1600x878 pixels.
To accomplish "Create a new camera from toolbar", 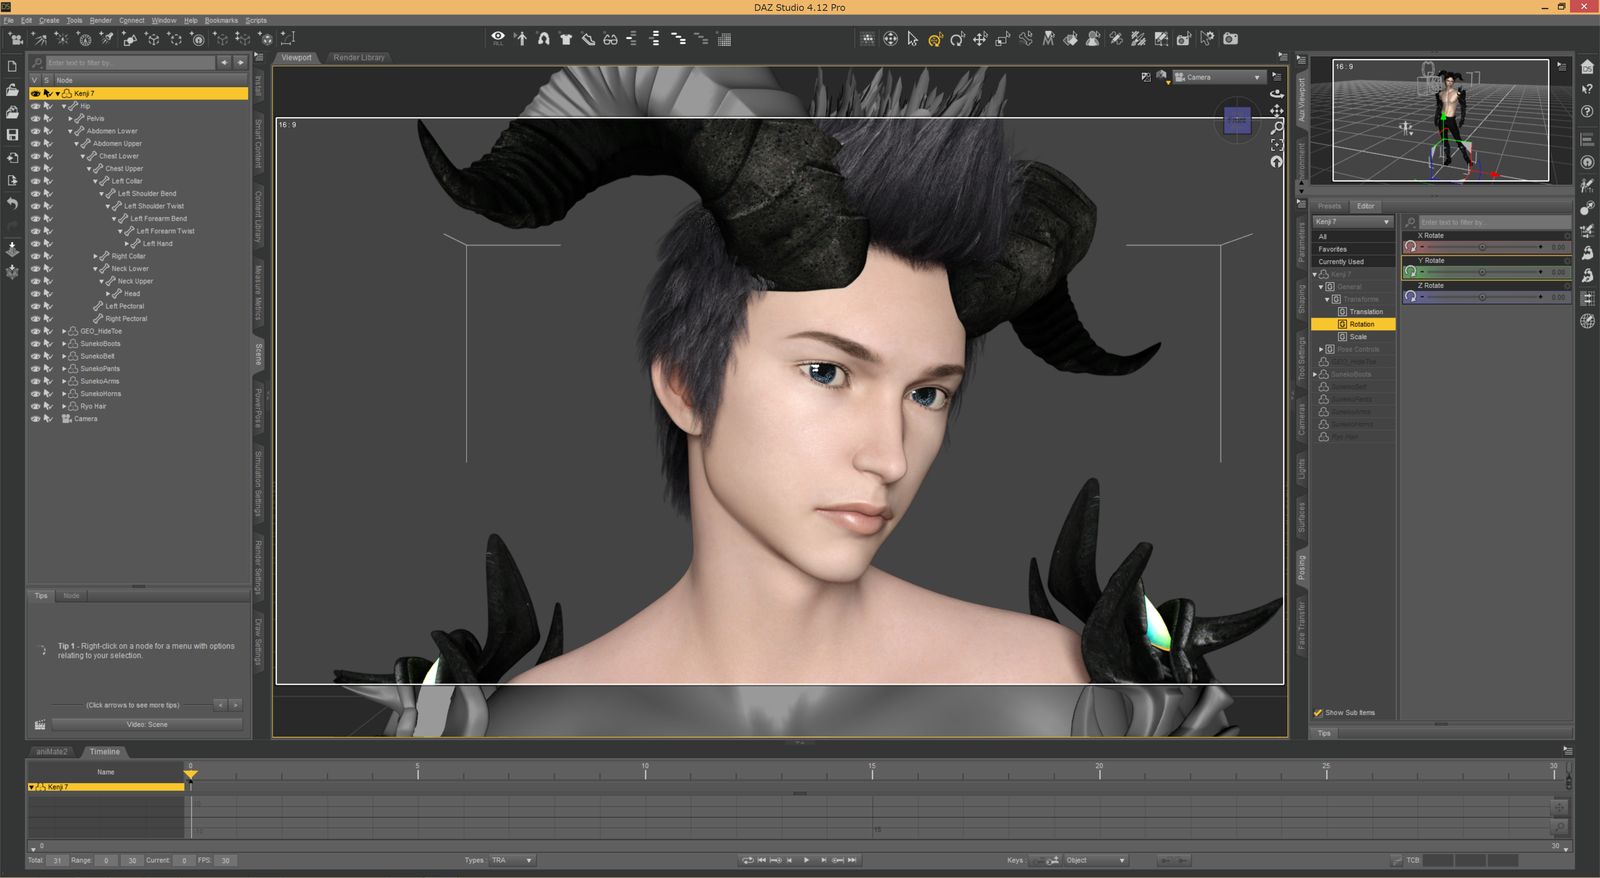I will tap(16, 39).
